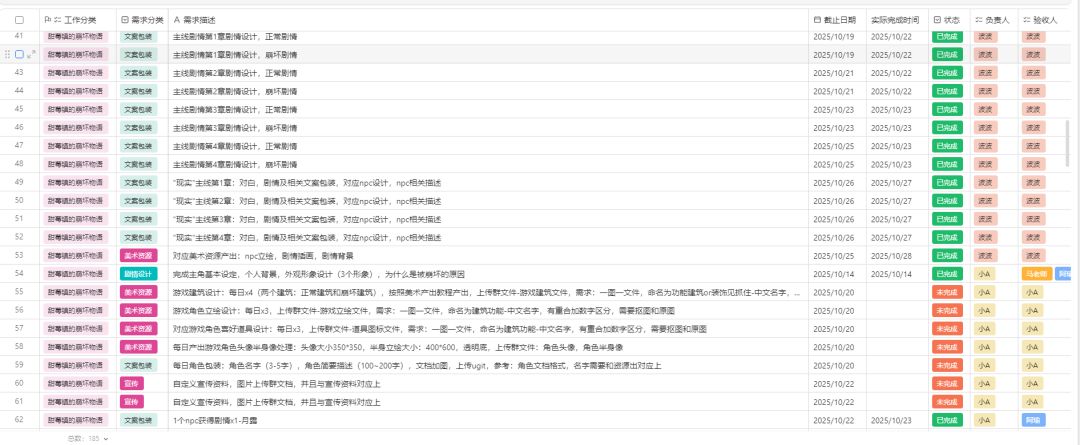Image resolution: width=1080 pixels, height=445 pixels.
Task: Grab the drag handle icon of the highlighted row
Action: (8, 54)
